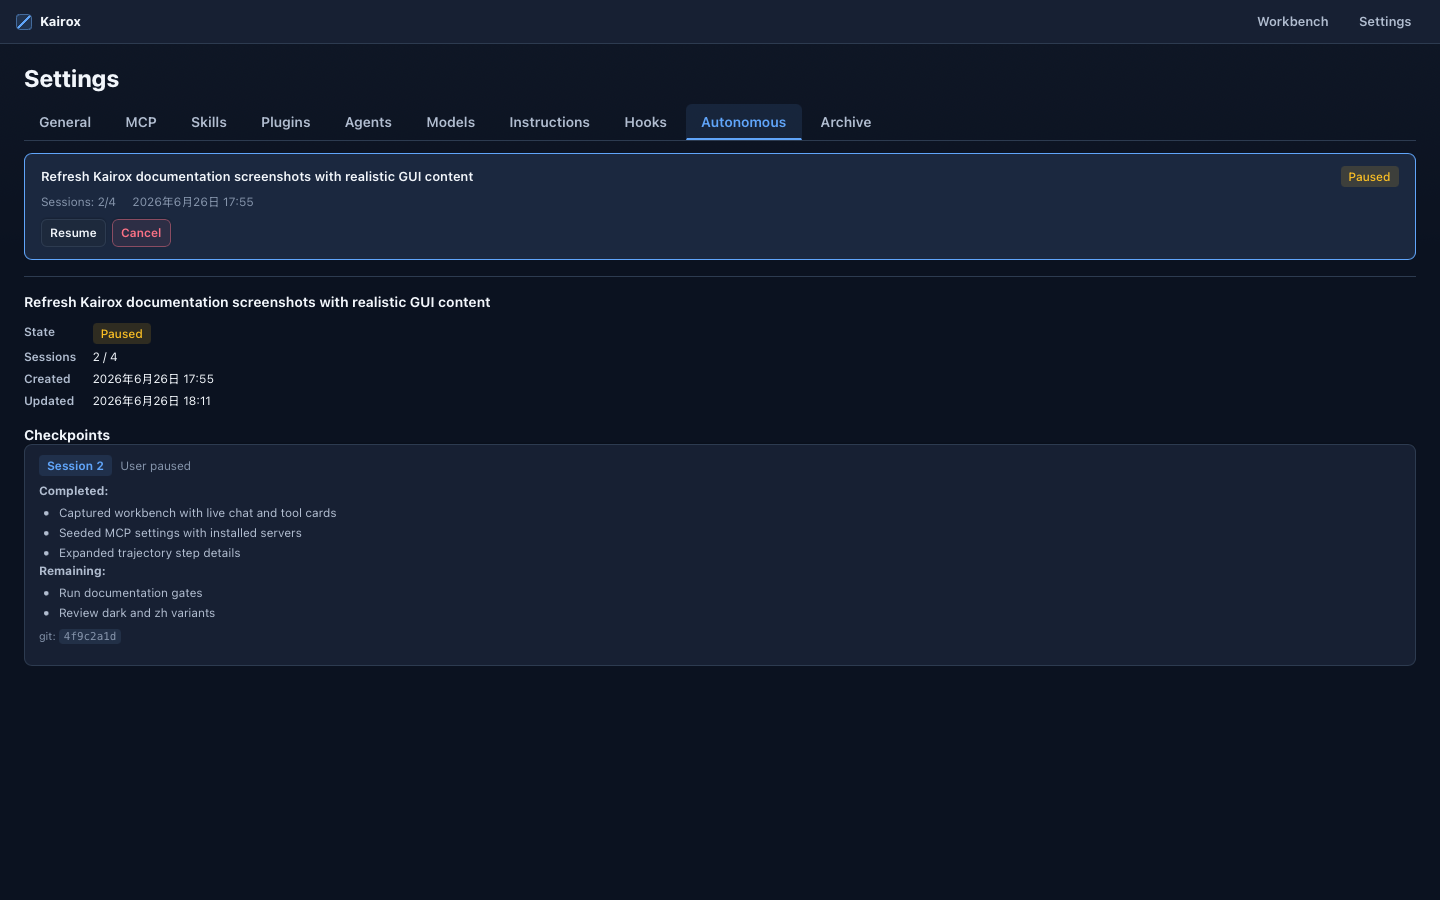Open the Plugins tab
This screenshot has height=900, width=1440.
click(286, 122)
